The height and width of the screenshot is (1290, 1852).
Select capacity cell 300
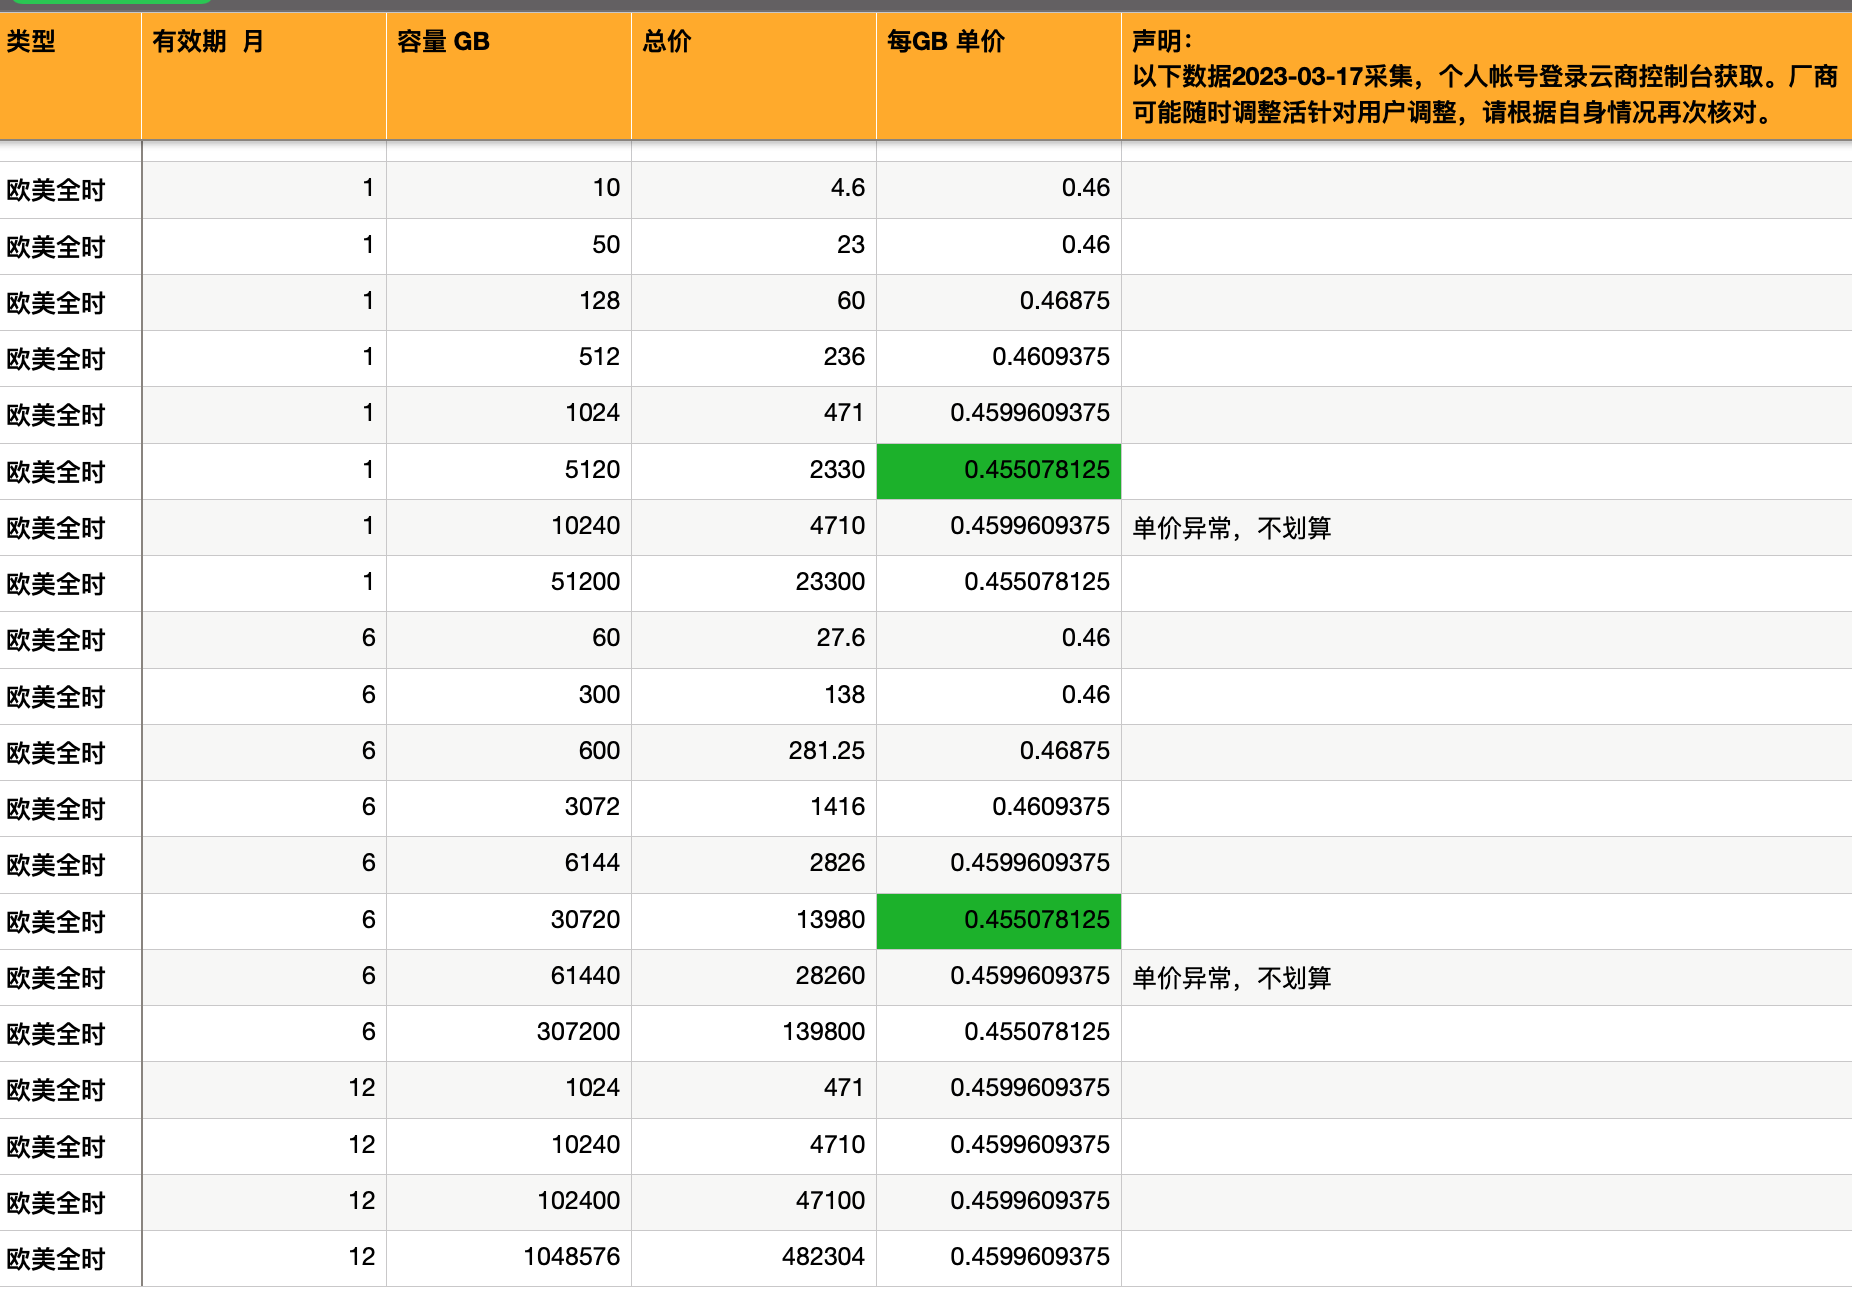pos(509,696)
